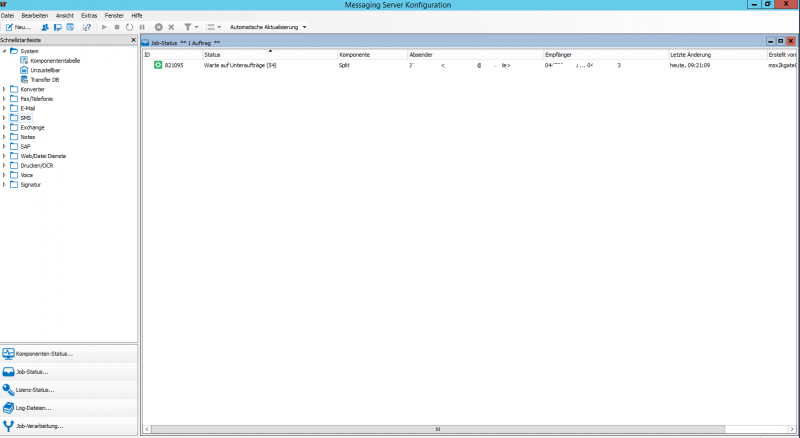Open the Bearbeiten menu
The image size is (800, 438).
tap(34, 16)
